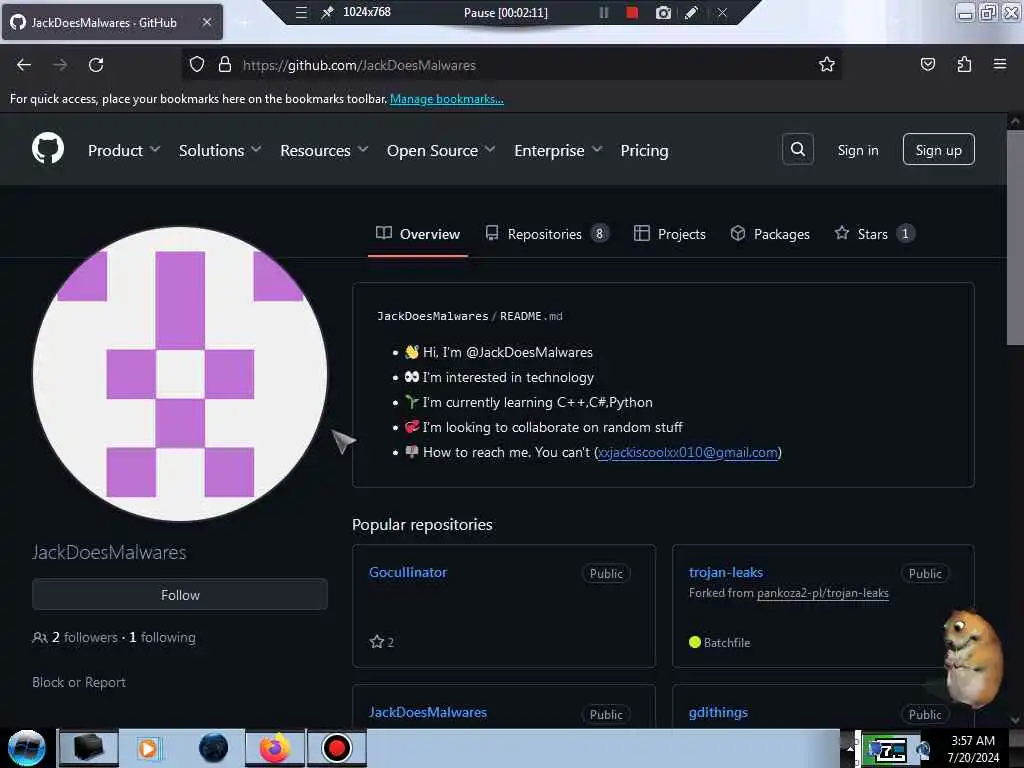Click the JackDoesMalwares README owner link

(432, 316)
